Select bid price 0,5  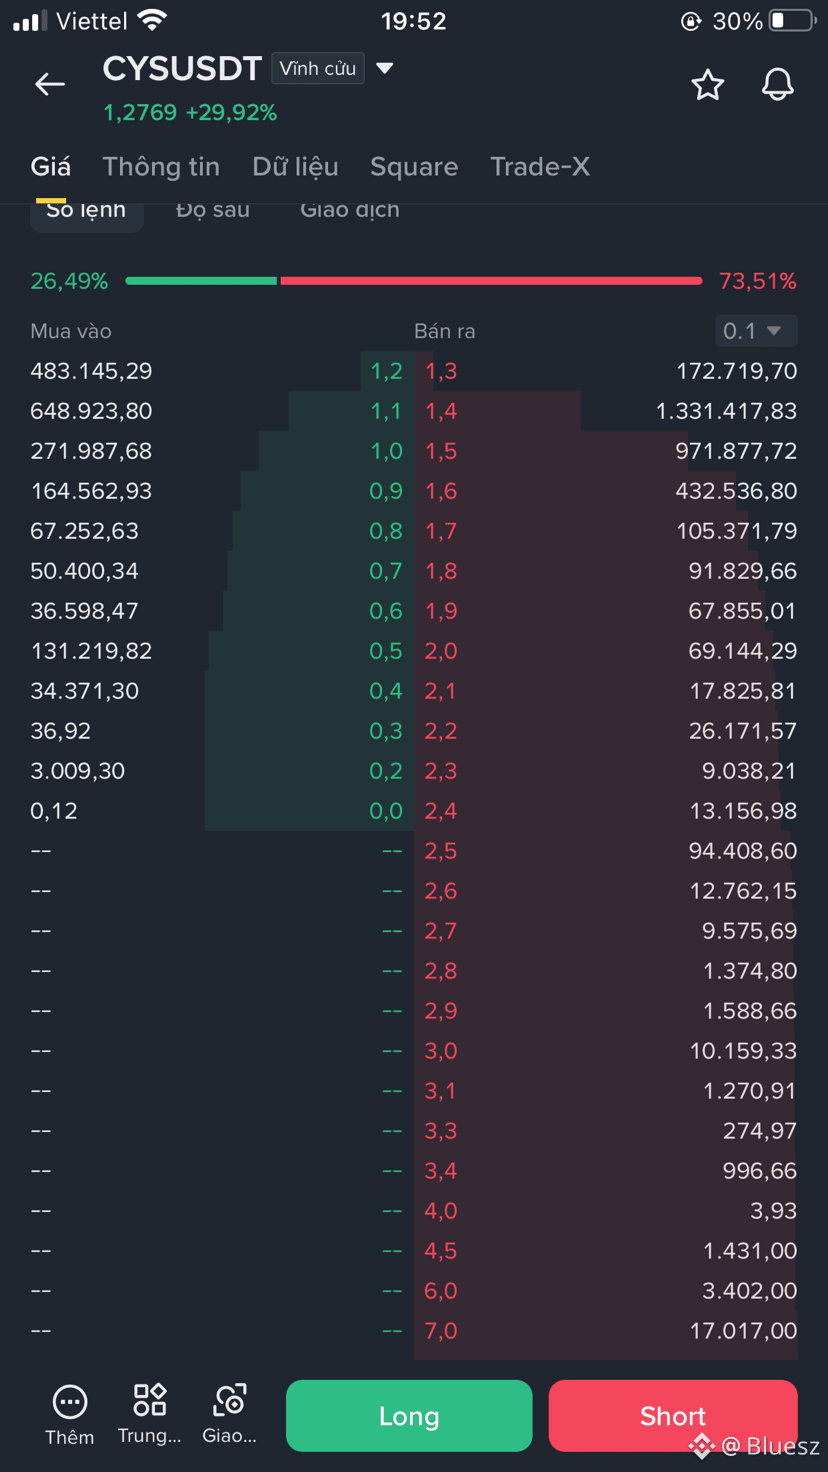[386, 651]
